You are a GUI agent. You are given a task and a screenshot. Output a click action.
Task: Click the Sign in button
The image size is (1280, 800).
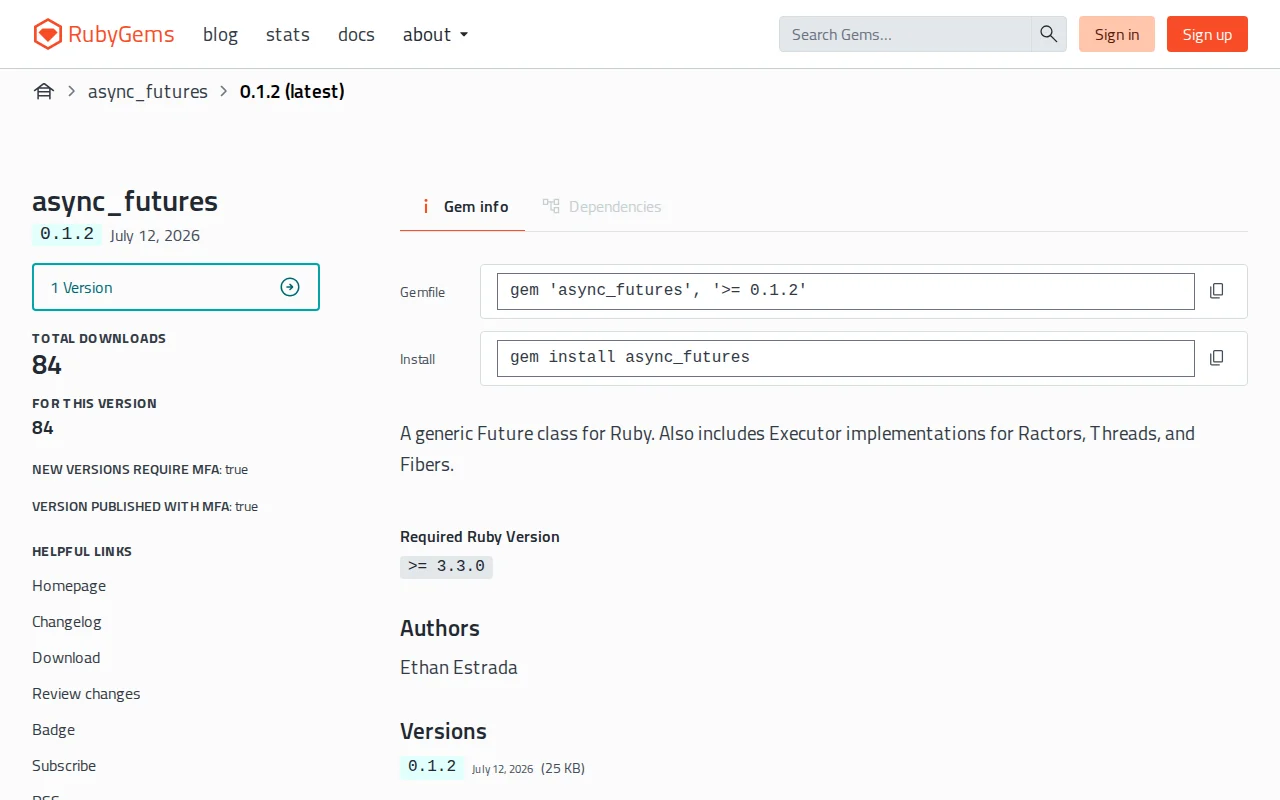pos(1117,34)
